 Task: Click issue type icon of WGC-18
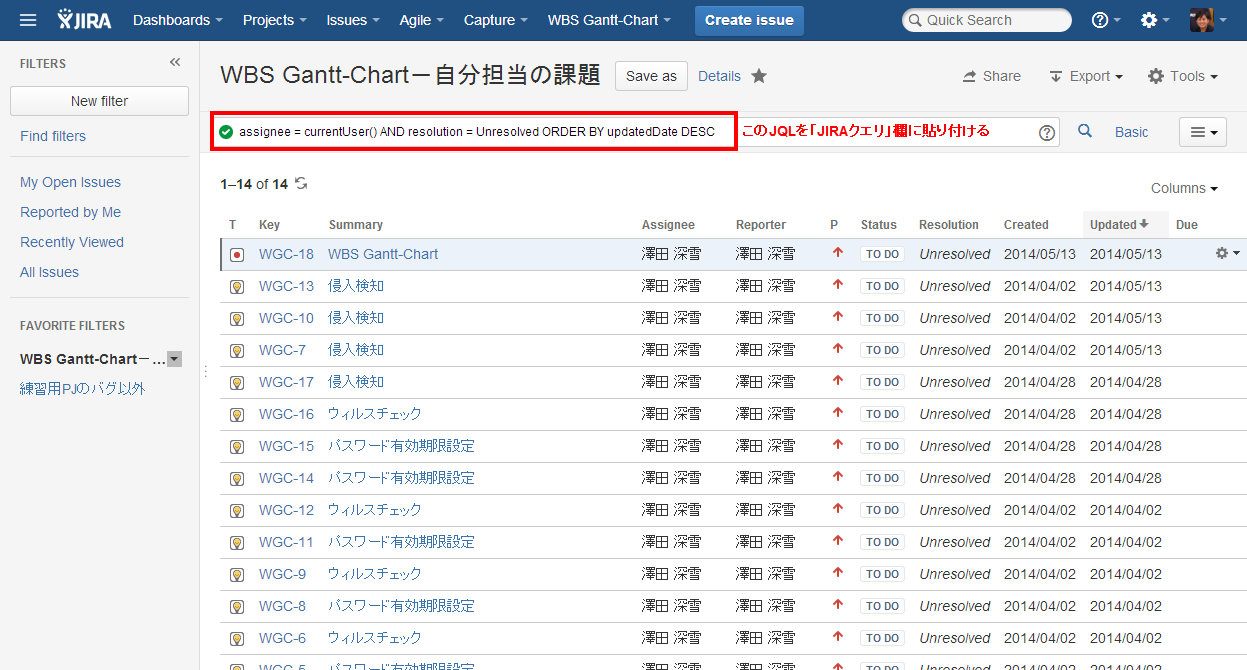237,255
